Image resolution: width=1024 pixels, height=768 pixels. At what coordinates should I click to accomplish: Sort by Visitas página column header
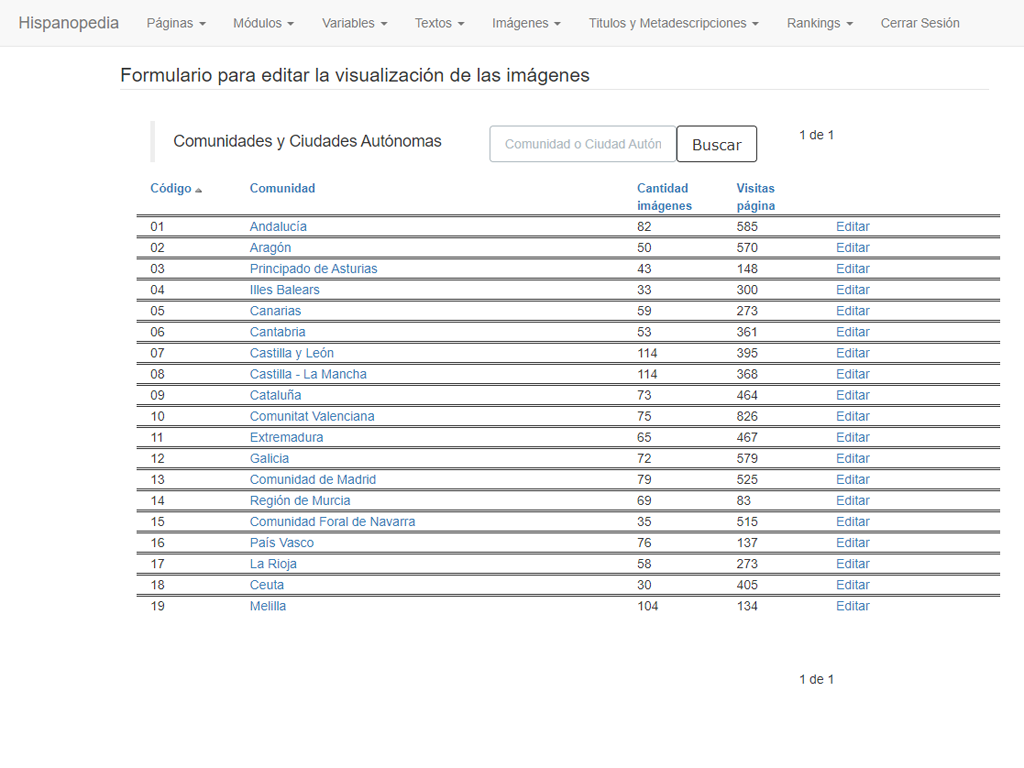click(x=756, y=197)
